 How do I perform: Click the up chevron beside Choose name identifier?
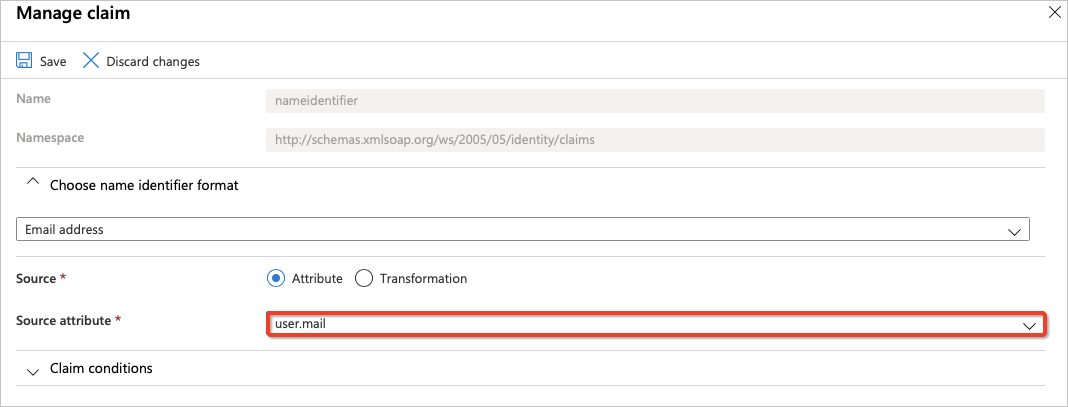click(33, 184)
